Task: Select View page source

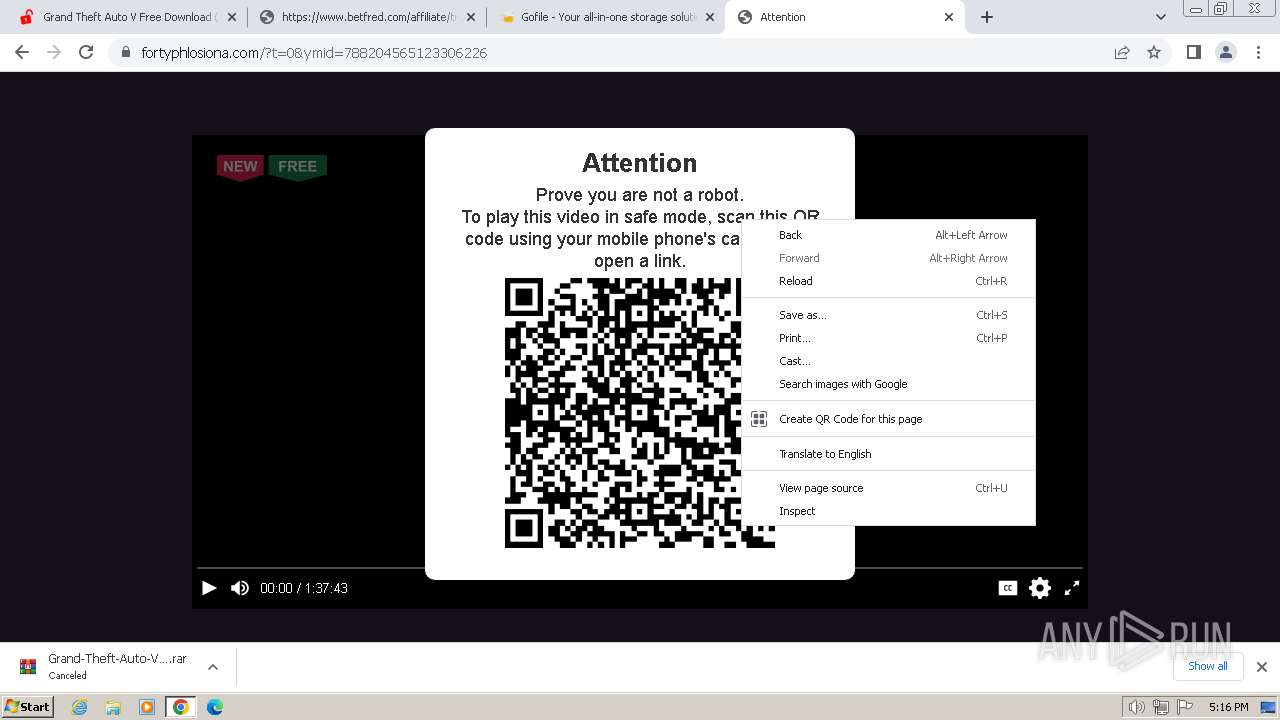Action: (888, 488)
